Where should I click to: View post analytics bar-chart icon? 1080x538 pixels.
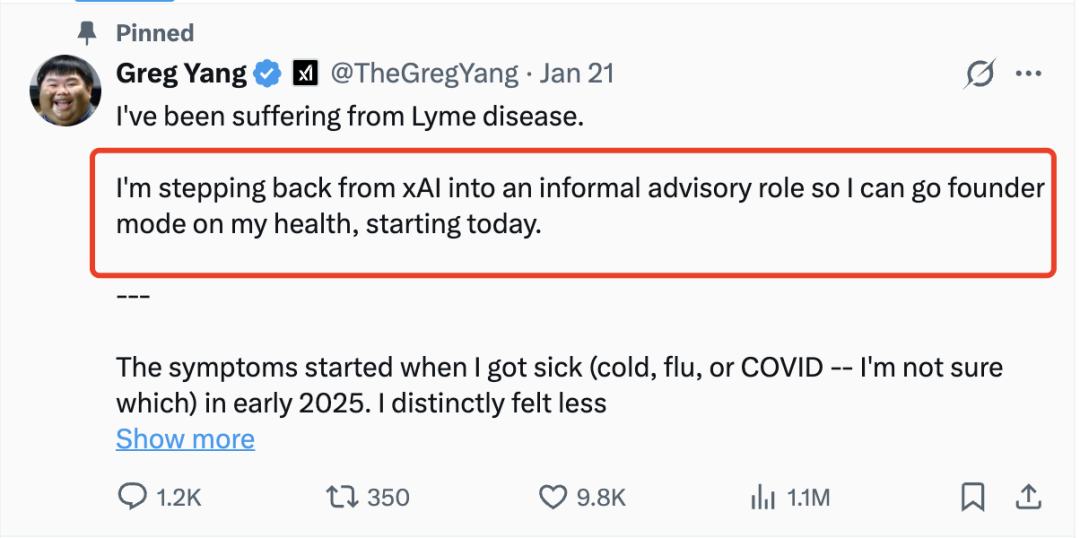[x=763, y=497]
